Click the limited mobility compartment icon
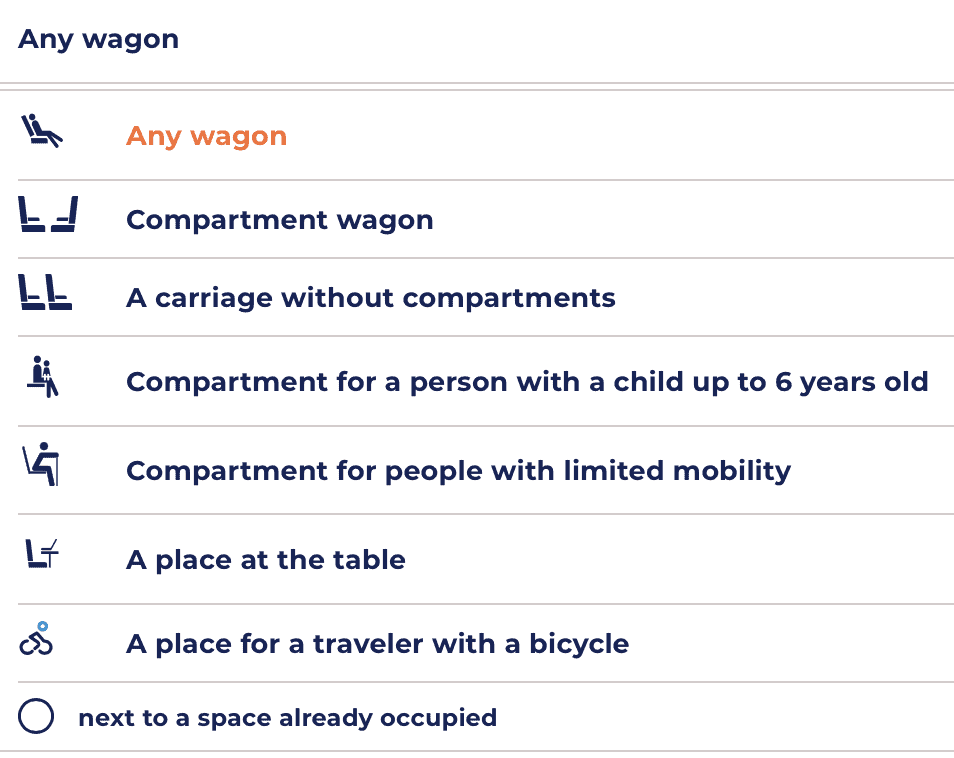The height and width of the screenshot is (758, 954). [43, 466]
